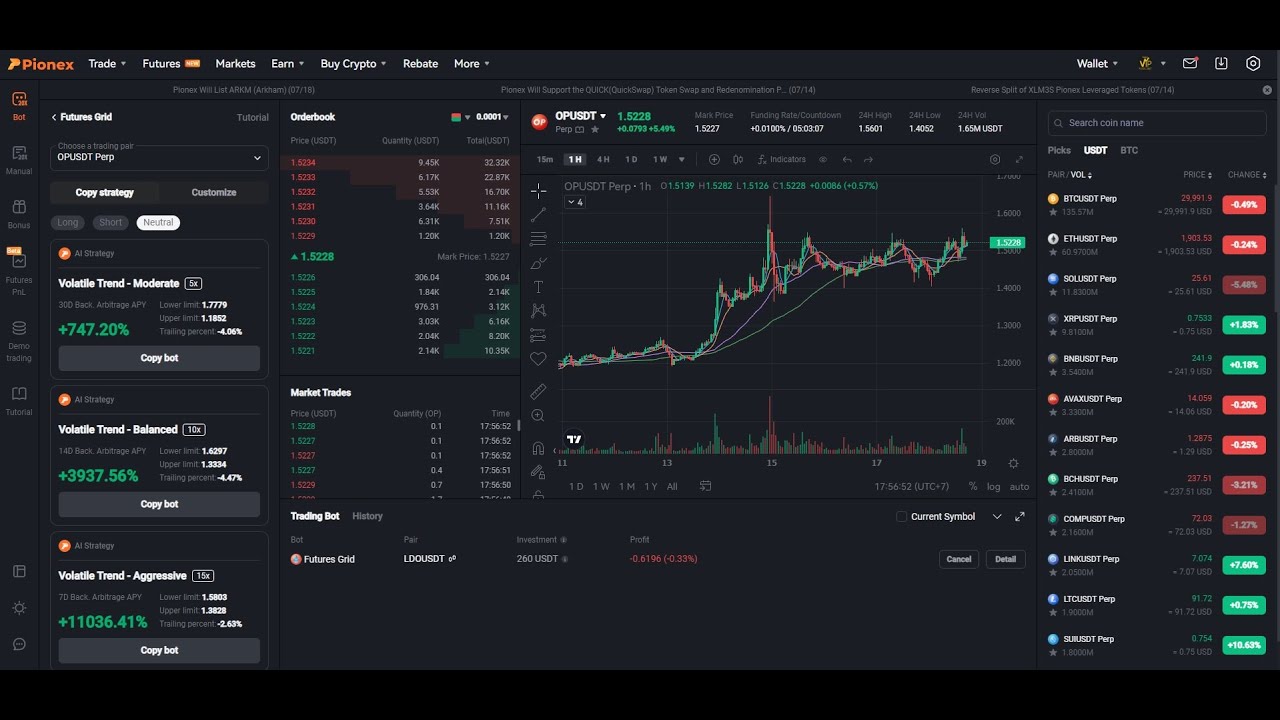Toggle percent scale on chart
This screenshot has width=1280, height=720.
(973, 486)
